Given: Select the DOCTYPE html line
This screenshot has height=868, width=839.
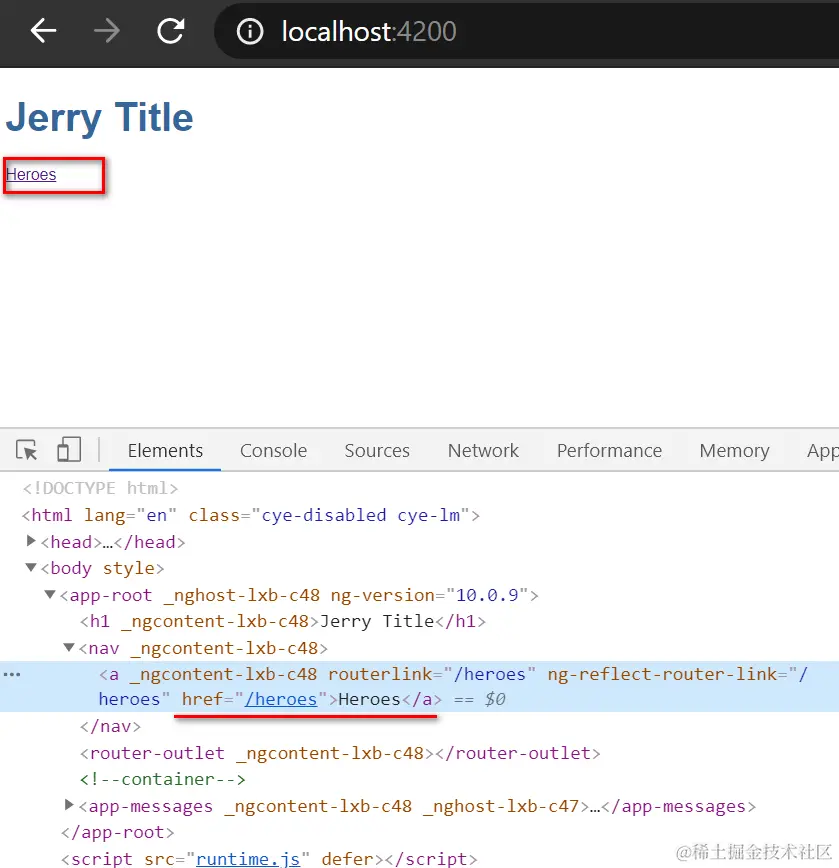Looking at the screenshot, I should (x=100, y=488).
